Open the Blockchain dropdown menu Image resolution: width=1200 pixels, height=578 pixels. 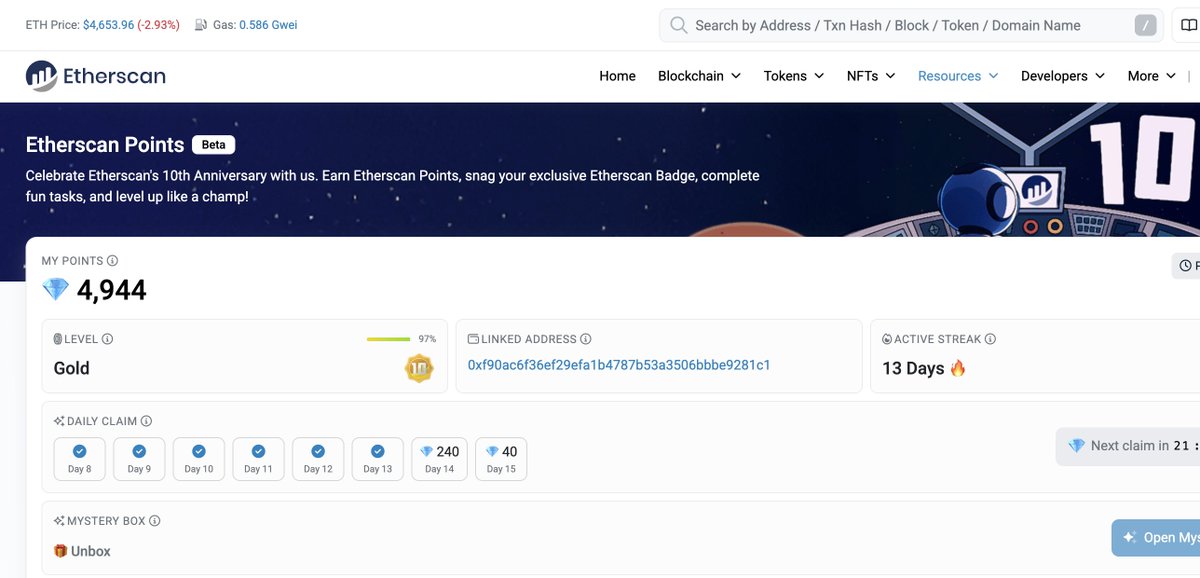[699, 76]
